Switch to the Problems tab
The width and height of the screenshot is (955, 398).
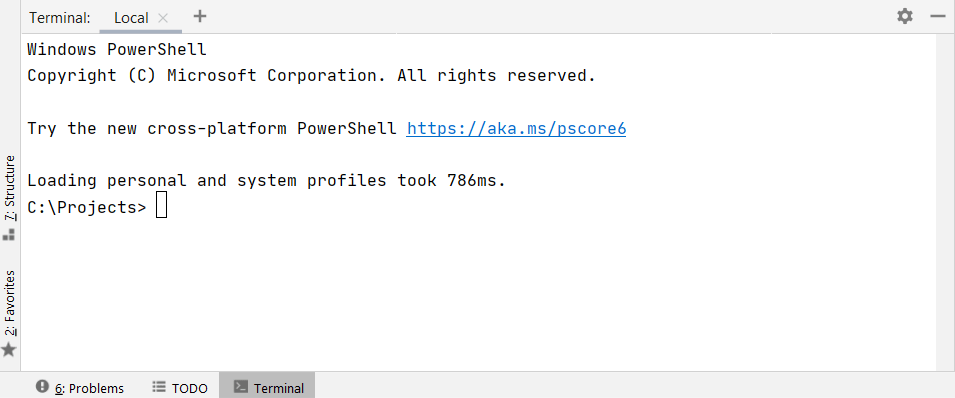point(80,388)
